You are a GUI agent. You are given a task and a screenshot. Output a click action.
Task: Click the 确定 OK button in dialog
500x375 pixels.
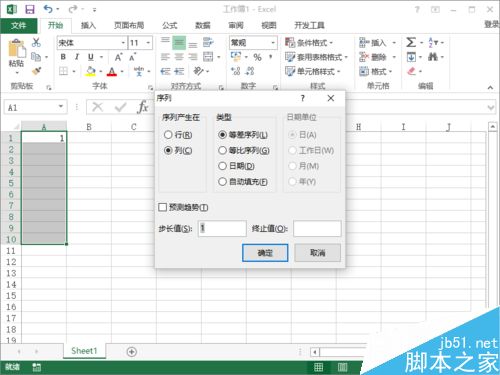pyautogui.click(x=265, y=253)
